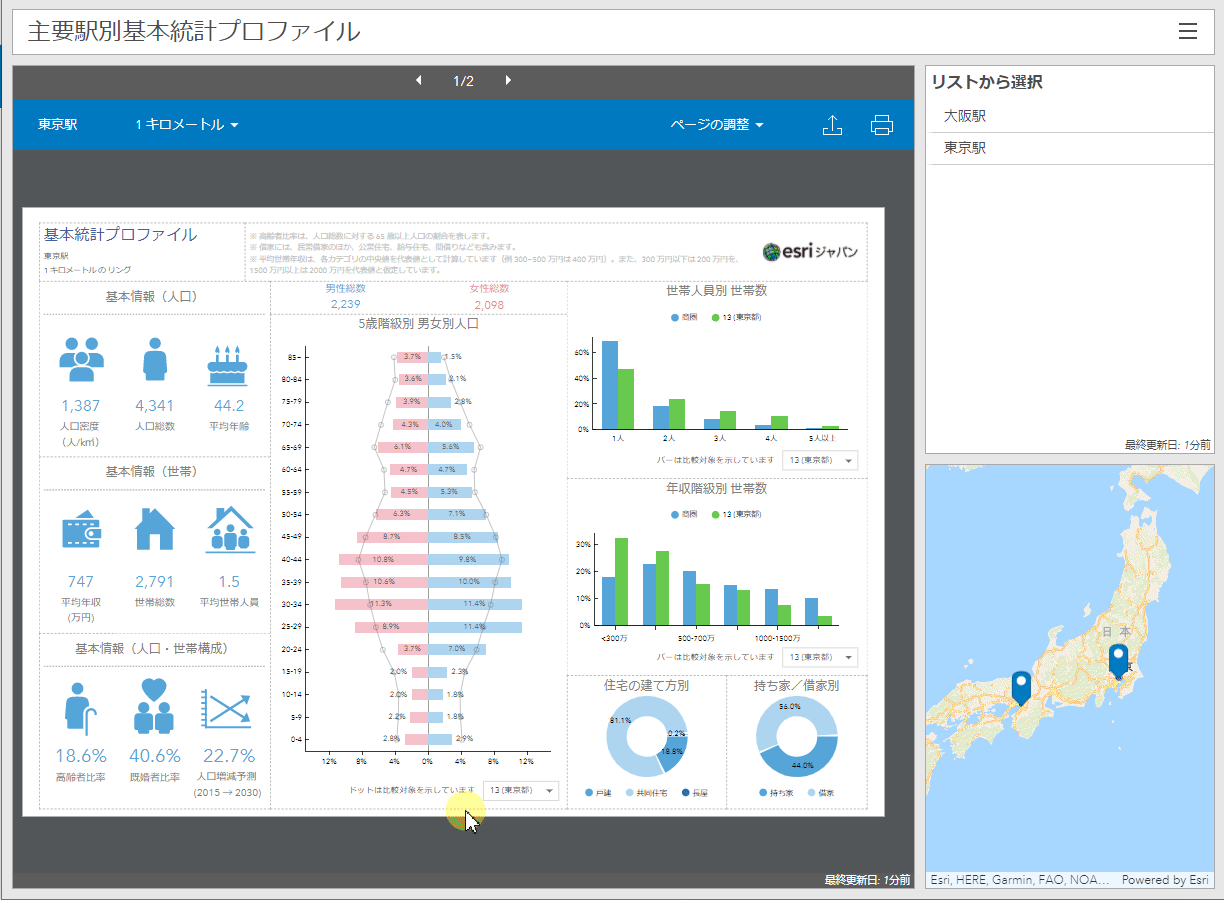Click the 住宅の建て方別 chart title

646,686
